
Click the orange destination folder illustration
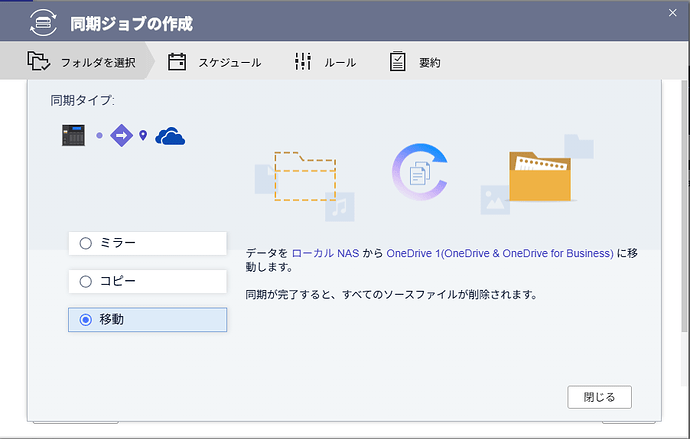[543, 176]
